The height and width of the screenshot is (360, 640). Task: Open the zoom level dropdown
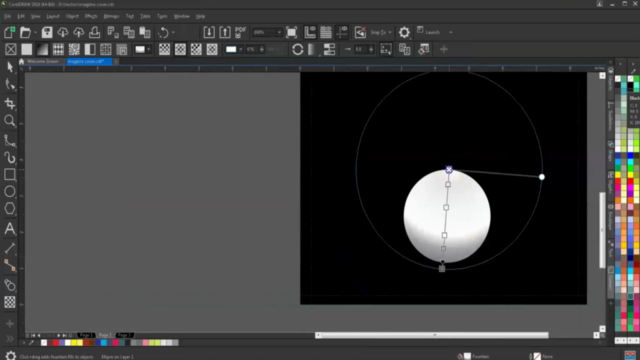point(279,32)
